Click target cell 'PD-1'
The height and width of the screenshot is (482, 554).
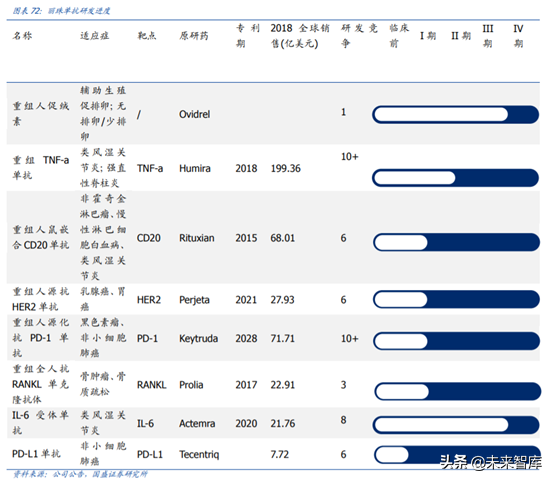147,339
